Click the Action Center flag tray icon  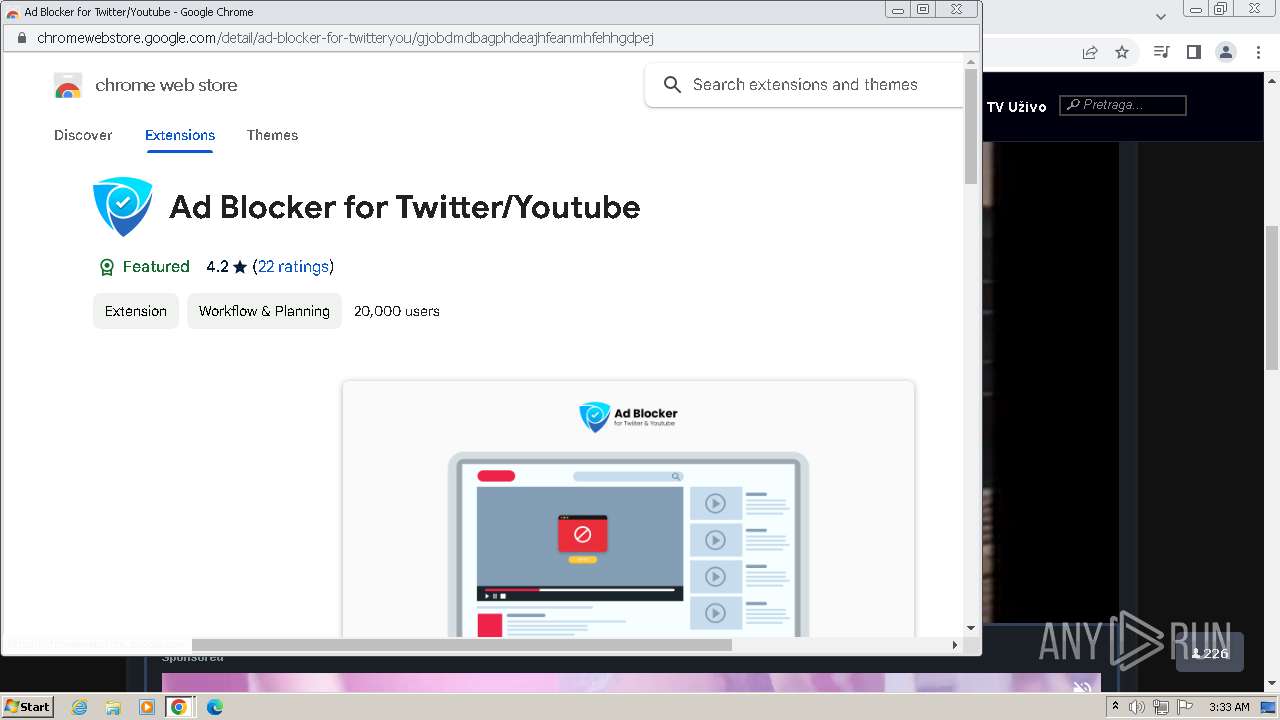1185,707
